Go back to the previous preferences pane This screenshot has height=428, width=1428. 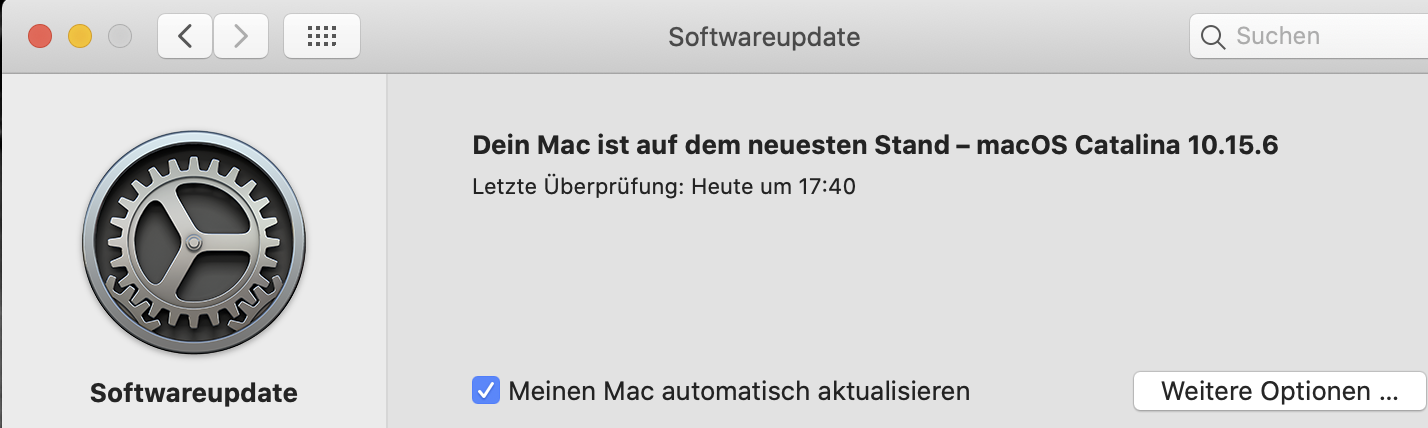tap(184, 37)
